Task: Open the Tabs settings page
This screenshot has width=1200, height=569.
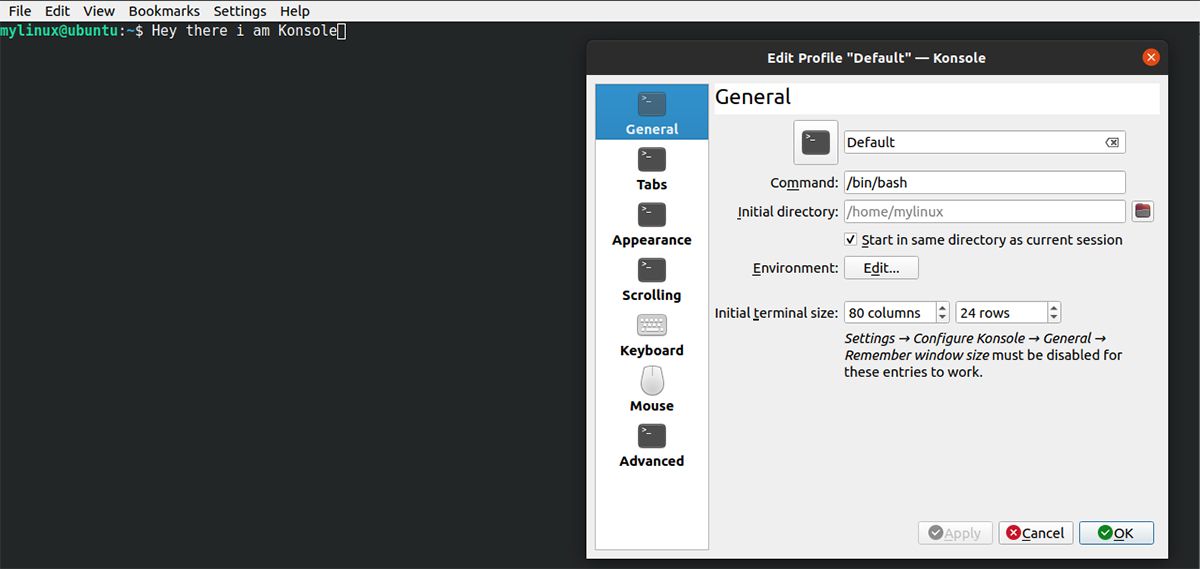Action: pyautogui.click(x=652, y=168)
